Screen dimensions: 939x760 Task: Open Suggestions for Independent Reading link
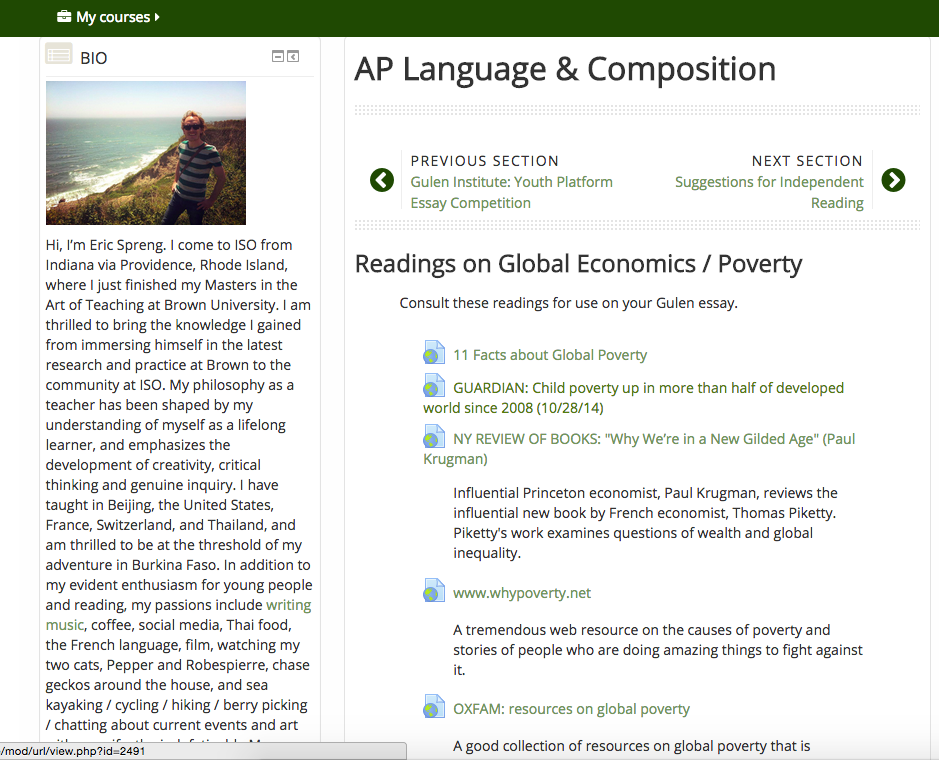click(769, 192)
